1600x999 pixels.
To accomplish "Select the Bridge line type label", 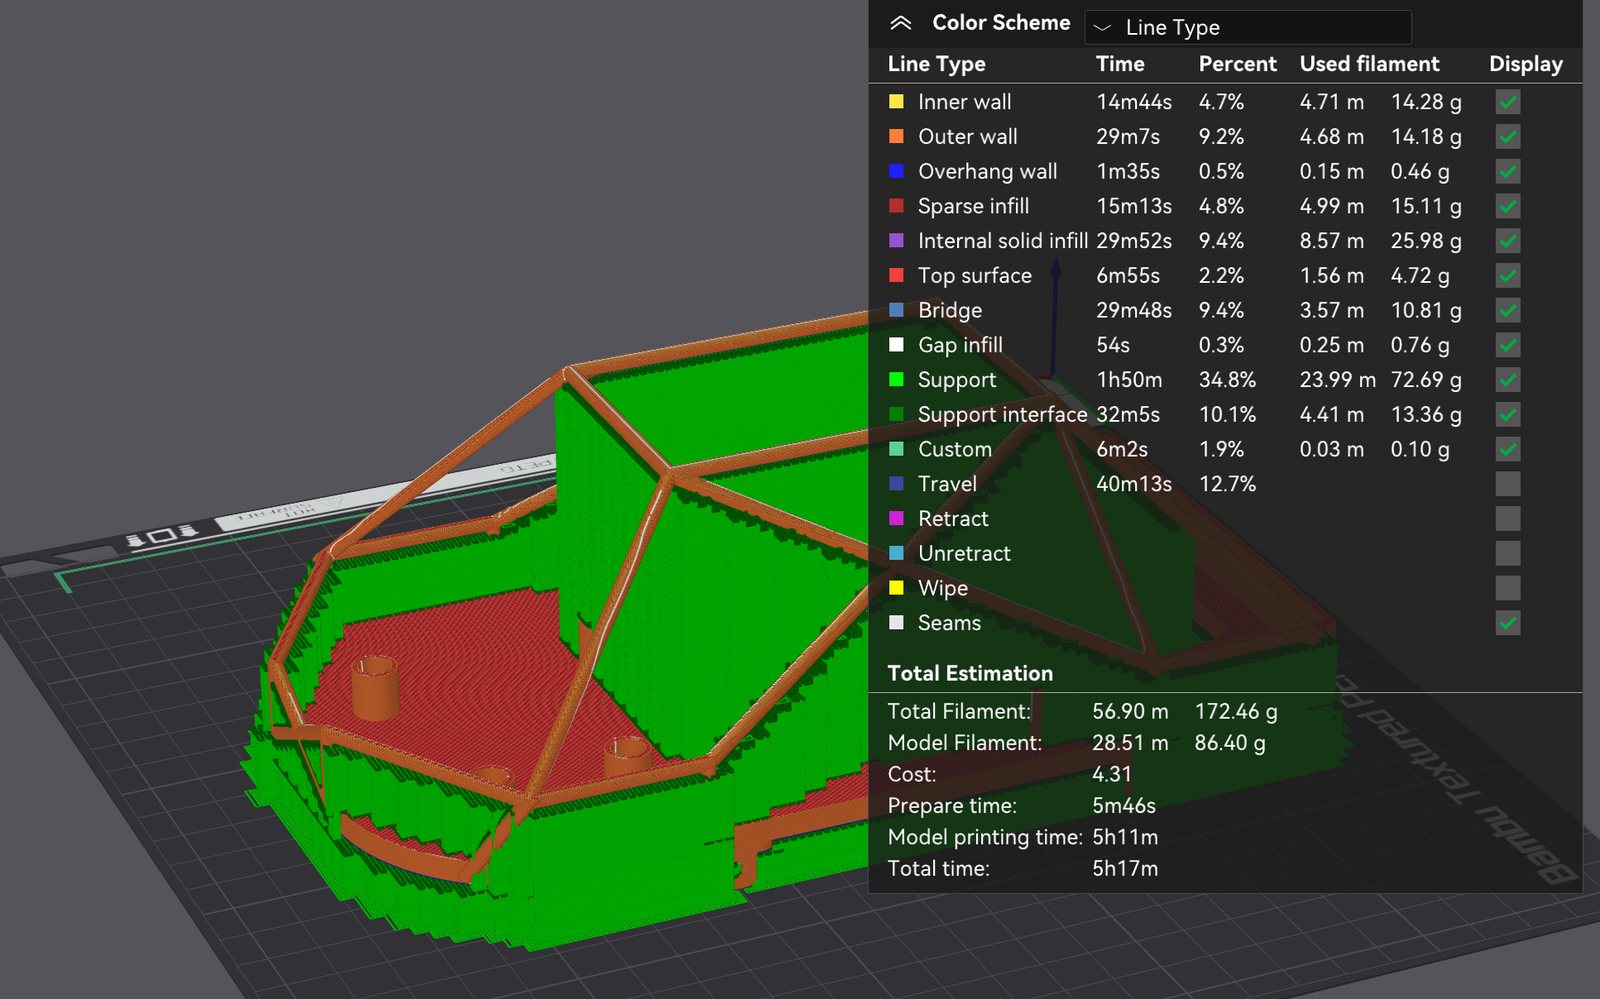I will click(x=950, y=311).
